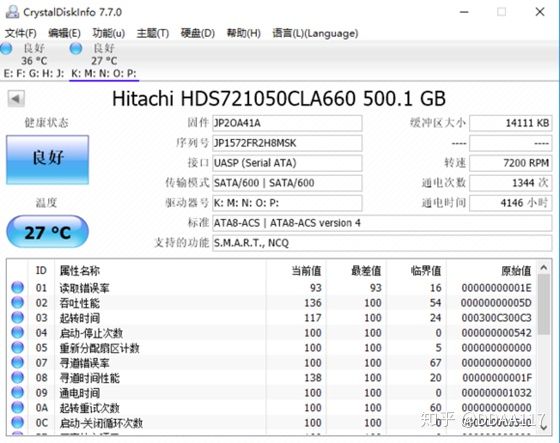The height and width of the screenshot is (443, 560).
Task: Click the CrystalDiskInfo app icon in title bar
Action: point(12,12)
